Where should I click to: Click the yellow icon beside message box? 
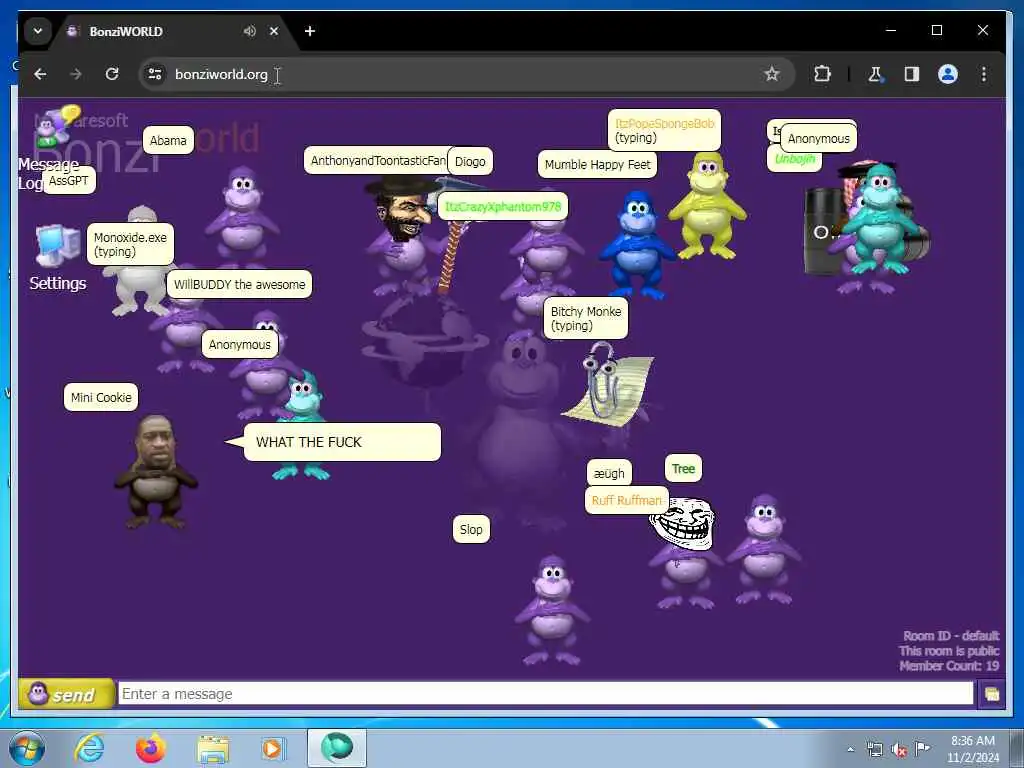pos(991,694)
